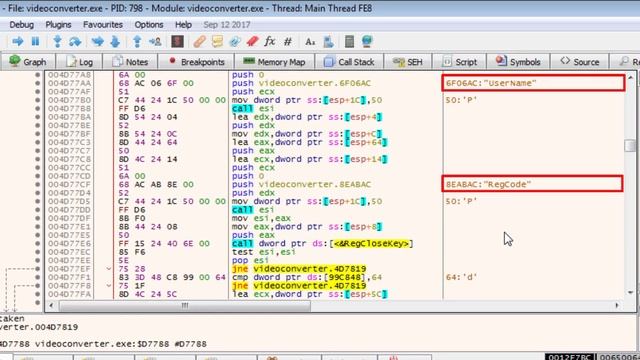This screenshot has width=640, height=360.
Task: Open the Help menu
Action: point(183,25)
